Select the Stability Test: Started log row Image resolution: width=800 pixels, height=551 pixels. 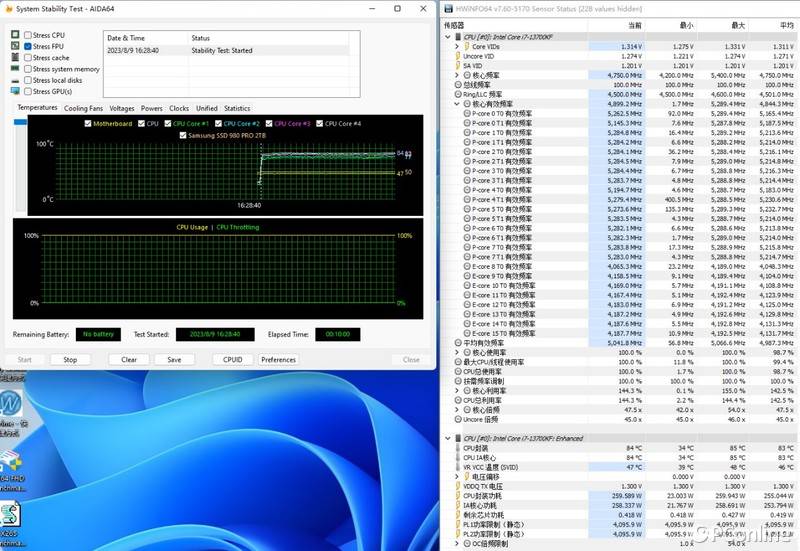click(x=227, y=51)
